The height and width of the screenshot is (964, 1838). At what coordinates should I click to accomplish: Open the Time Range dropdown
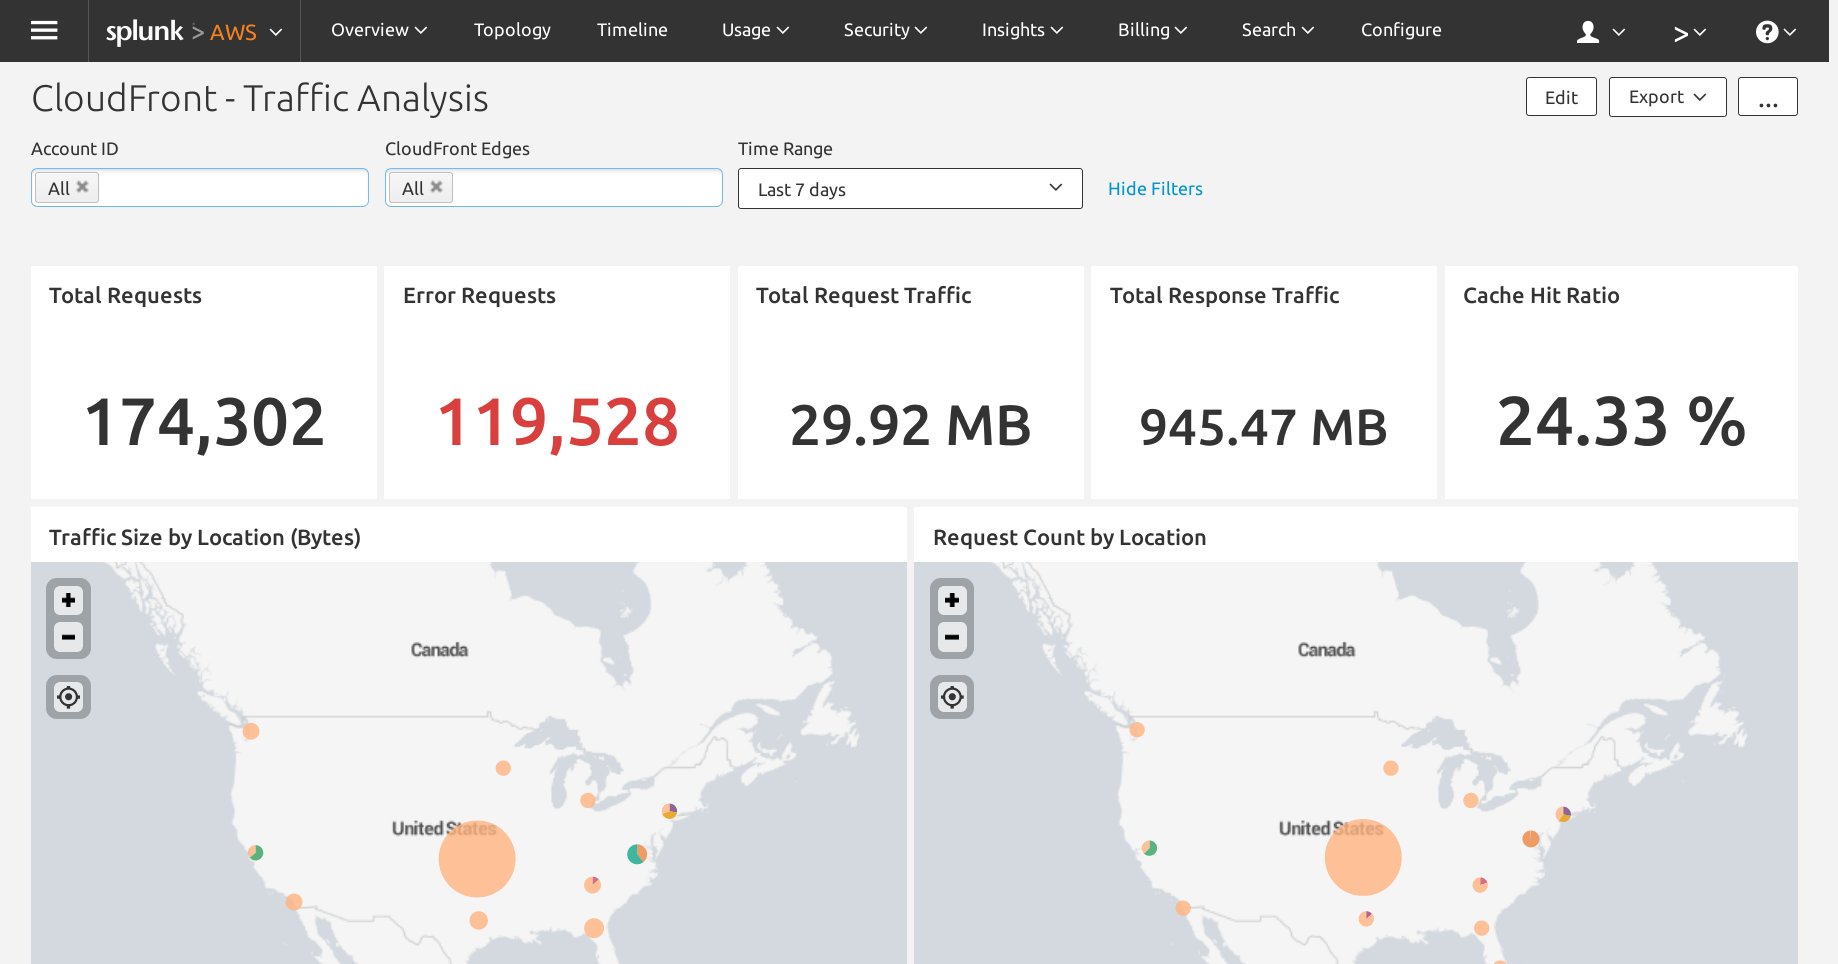908,188
